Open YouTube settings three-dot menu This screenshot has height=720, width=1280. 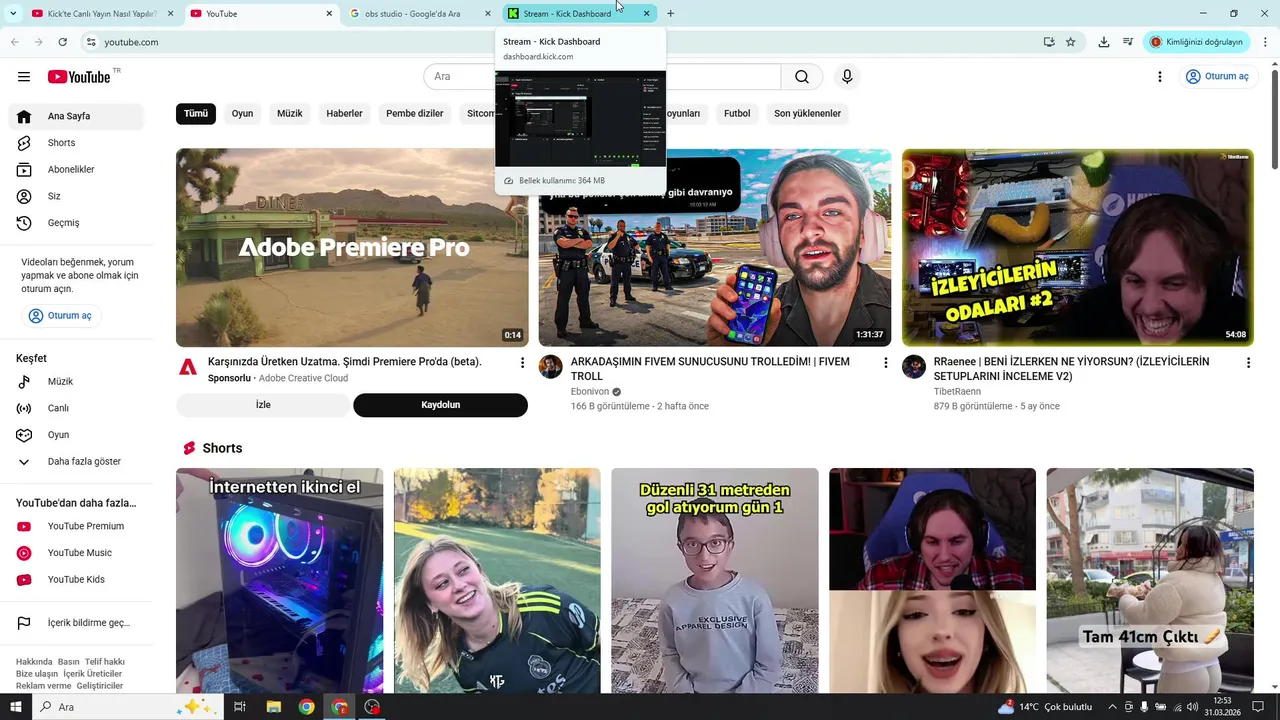pos(1159,77)
